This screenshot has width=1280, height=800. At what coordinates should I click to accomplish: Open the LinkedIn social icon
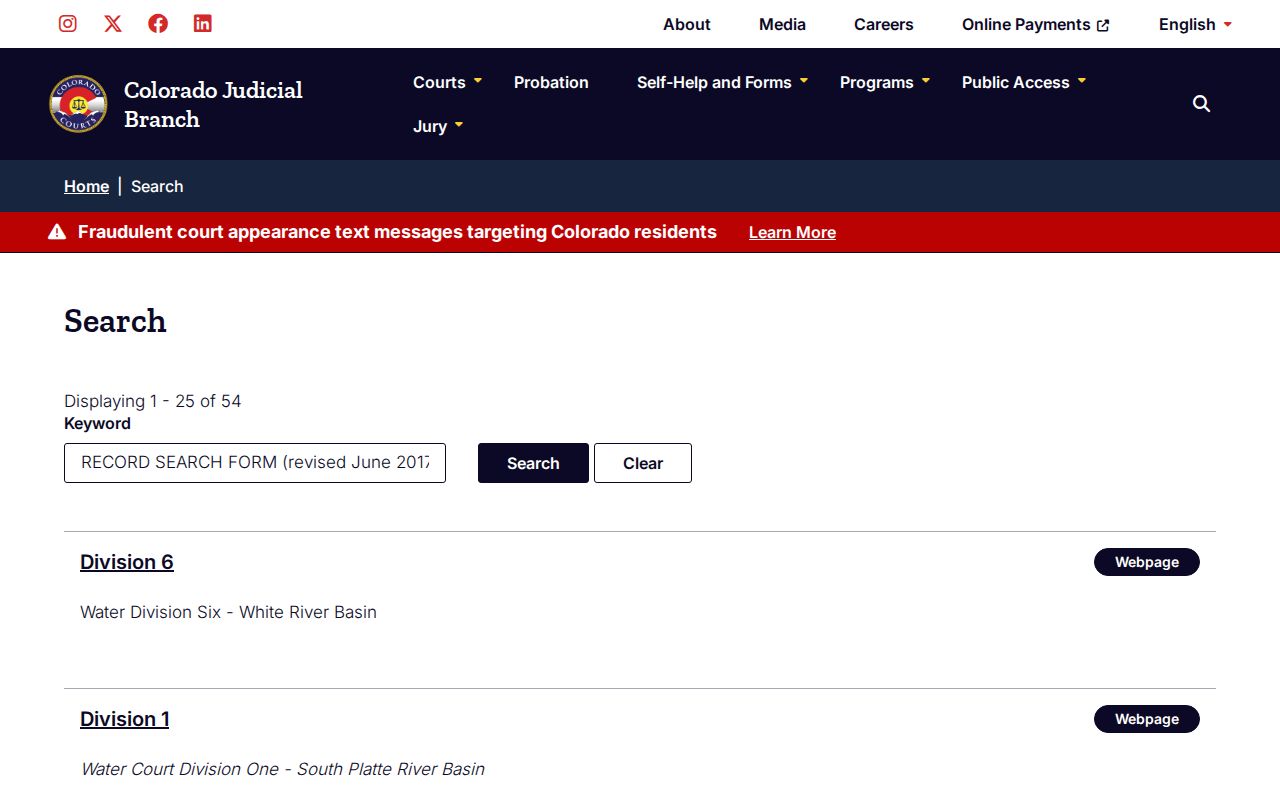tap(203, 23)
